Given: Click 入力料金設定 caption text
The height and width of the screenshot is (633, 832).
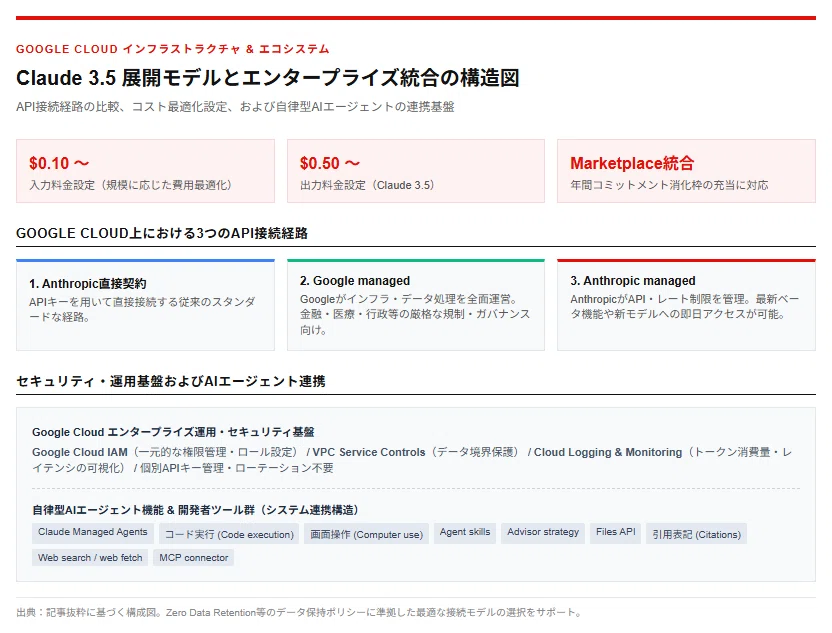Looking at the screenshot, I should tap(131, 185).
